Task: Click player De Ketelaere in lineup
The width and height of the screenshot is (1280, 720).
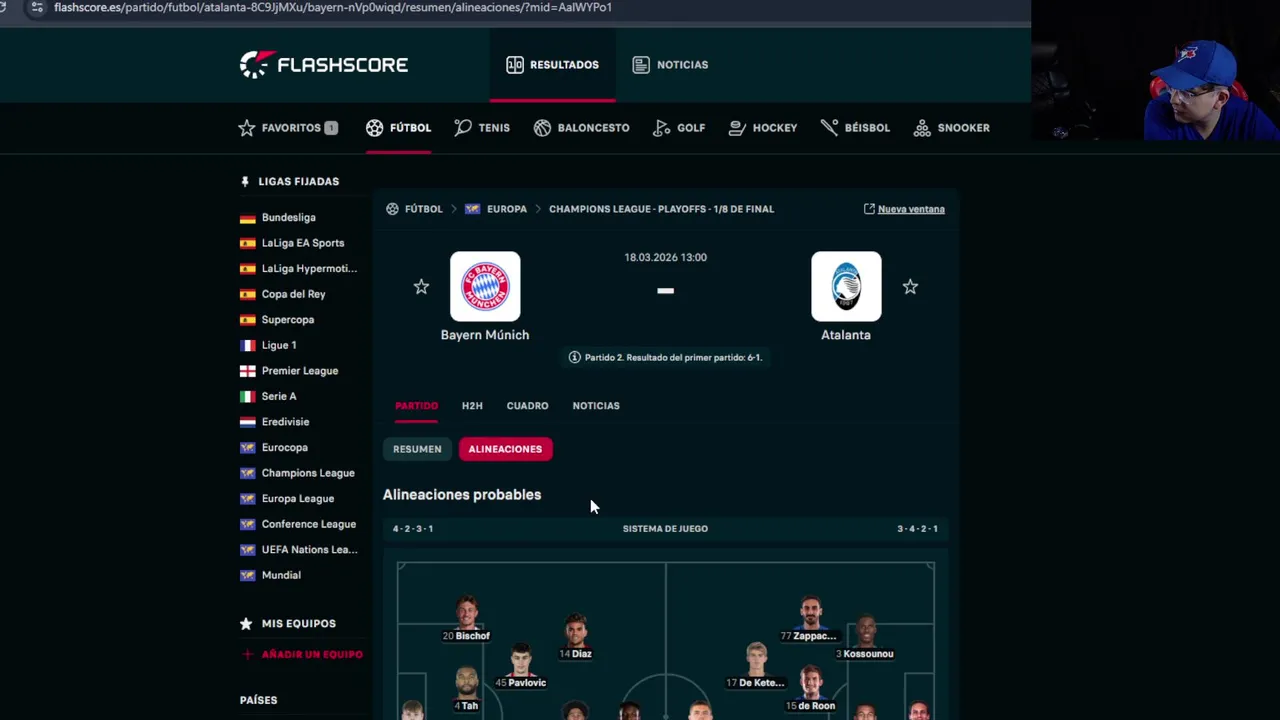Action: coord(756,666)
